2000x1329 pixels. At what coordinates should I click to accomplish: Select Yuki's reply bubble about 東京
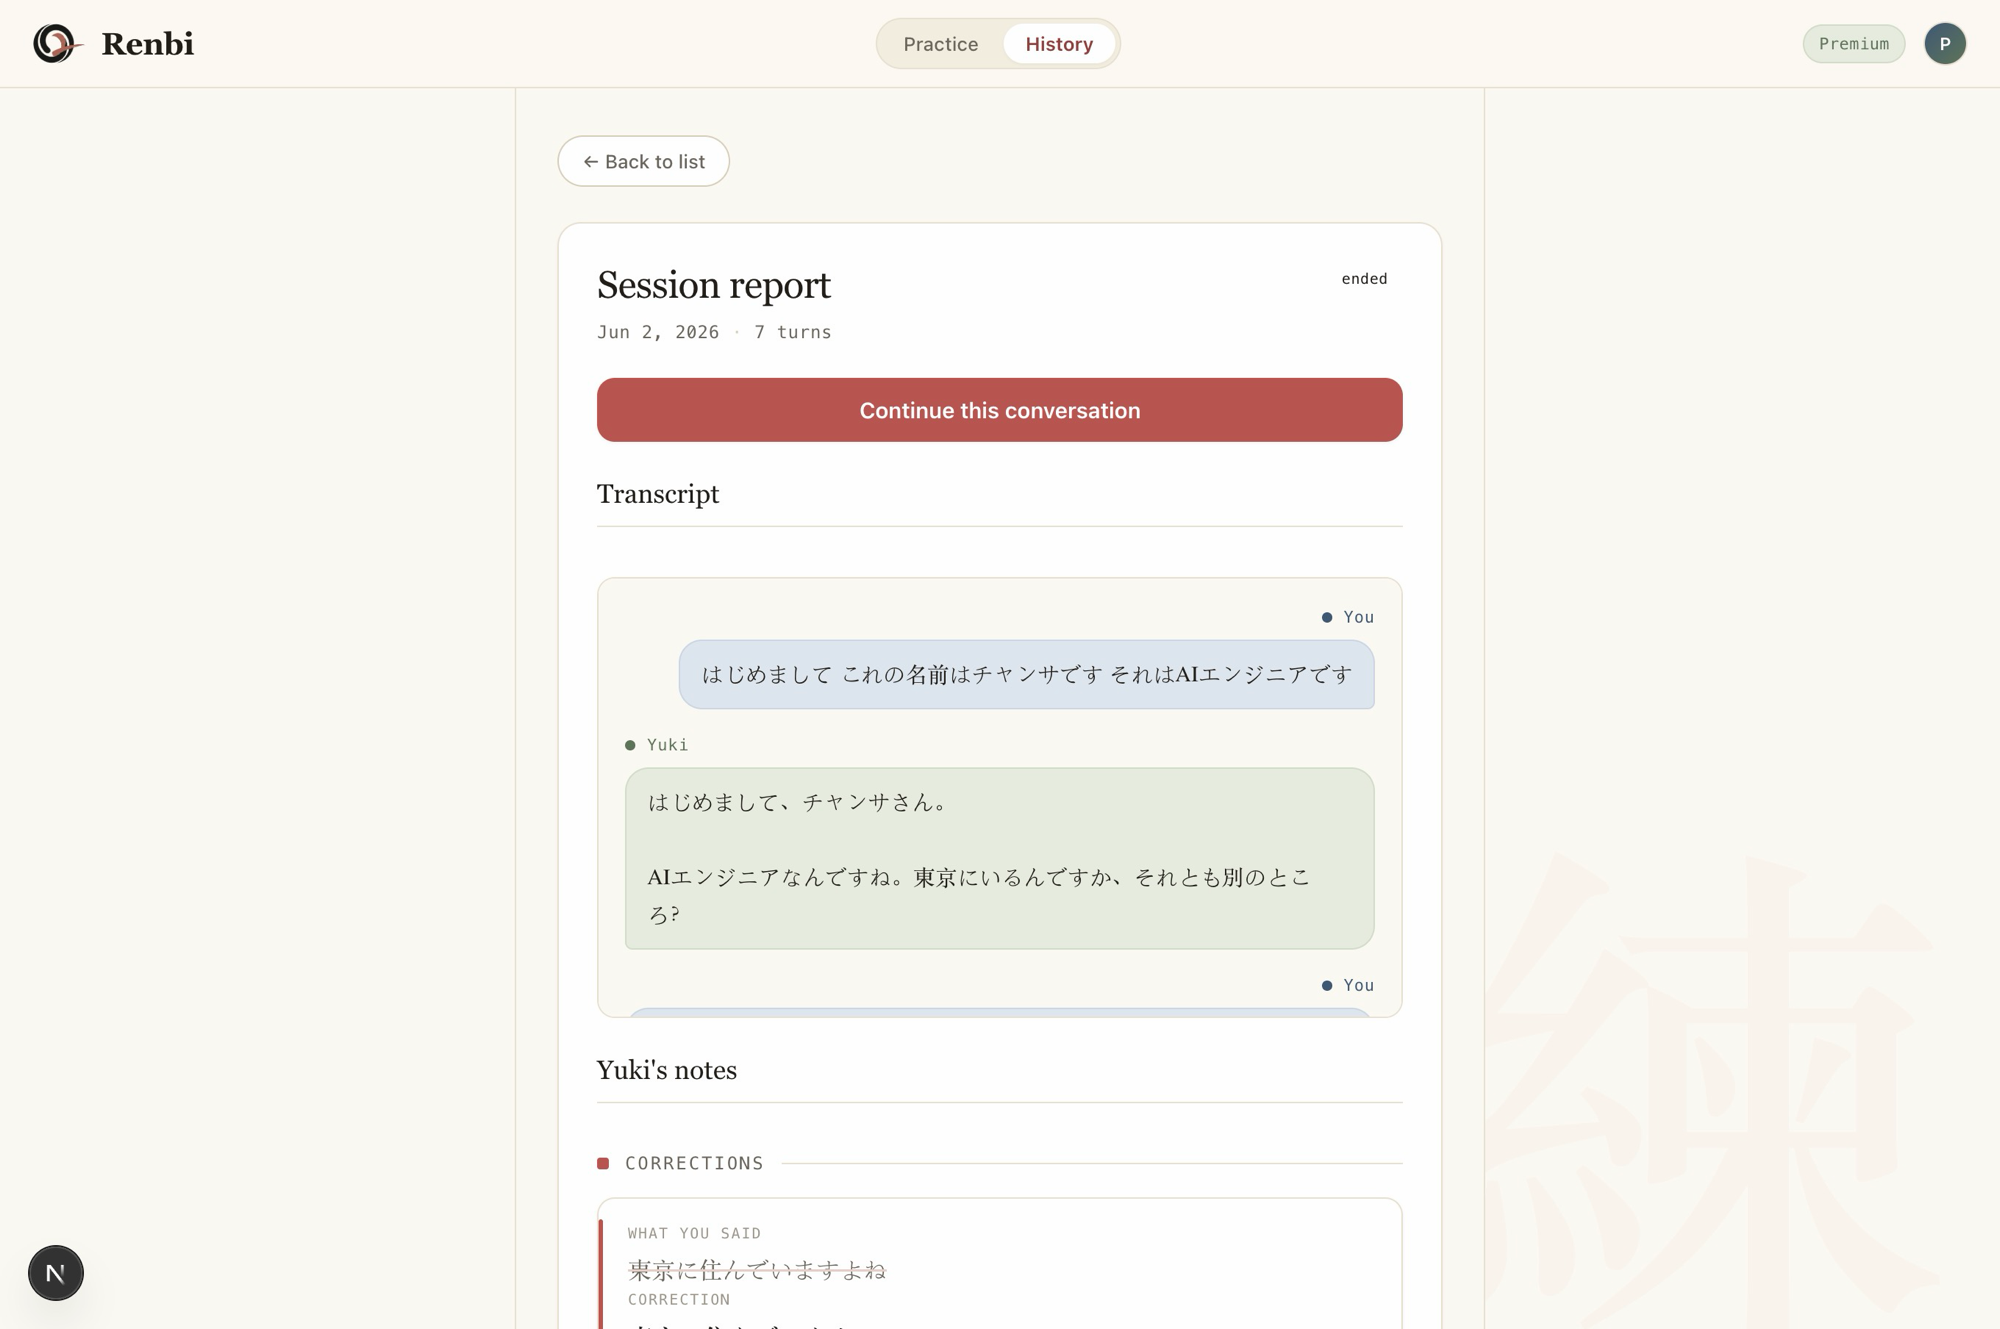click(999, 858)
